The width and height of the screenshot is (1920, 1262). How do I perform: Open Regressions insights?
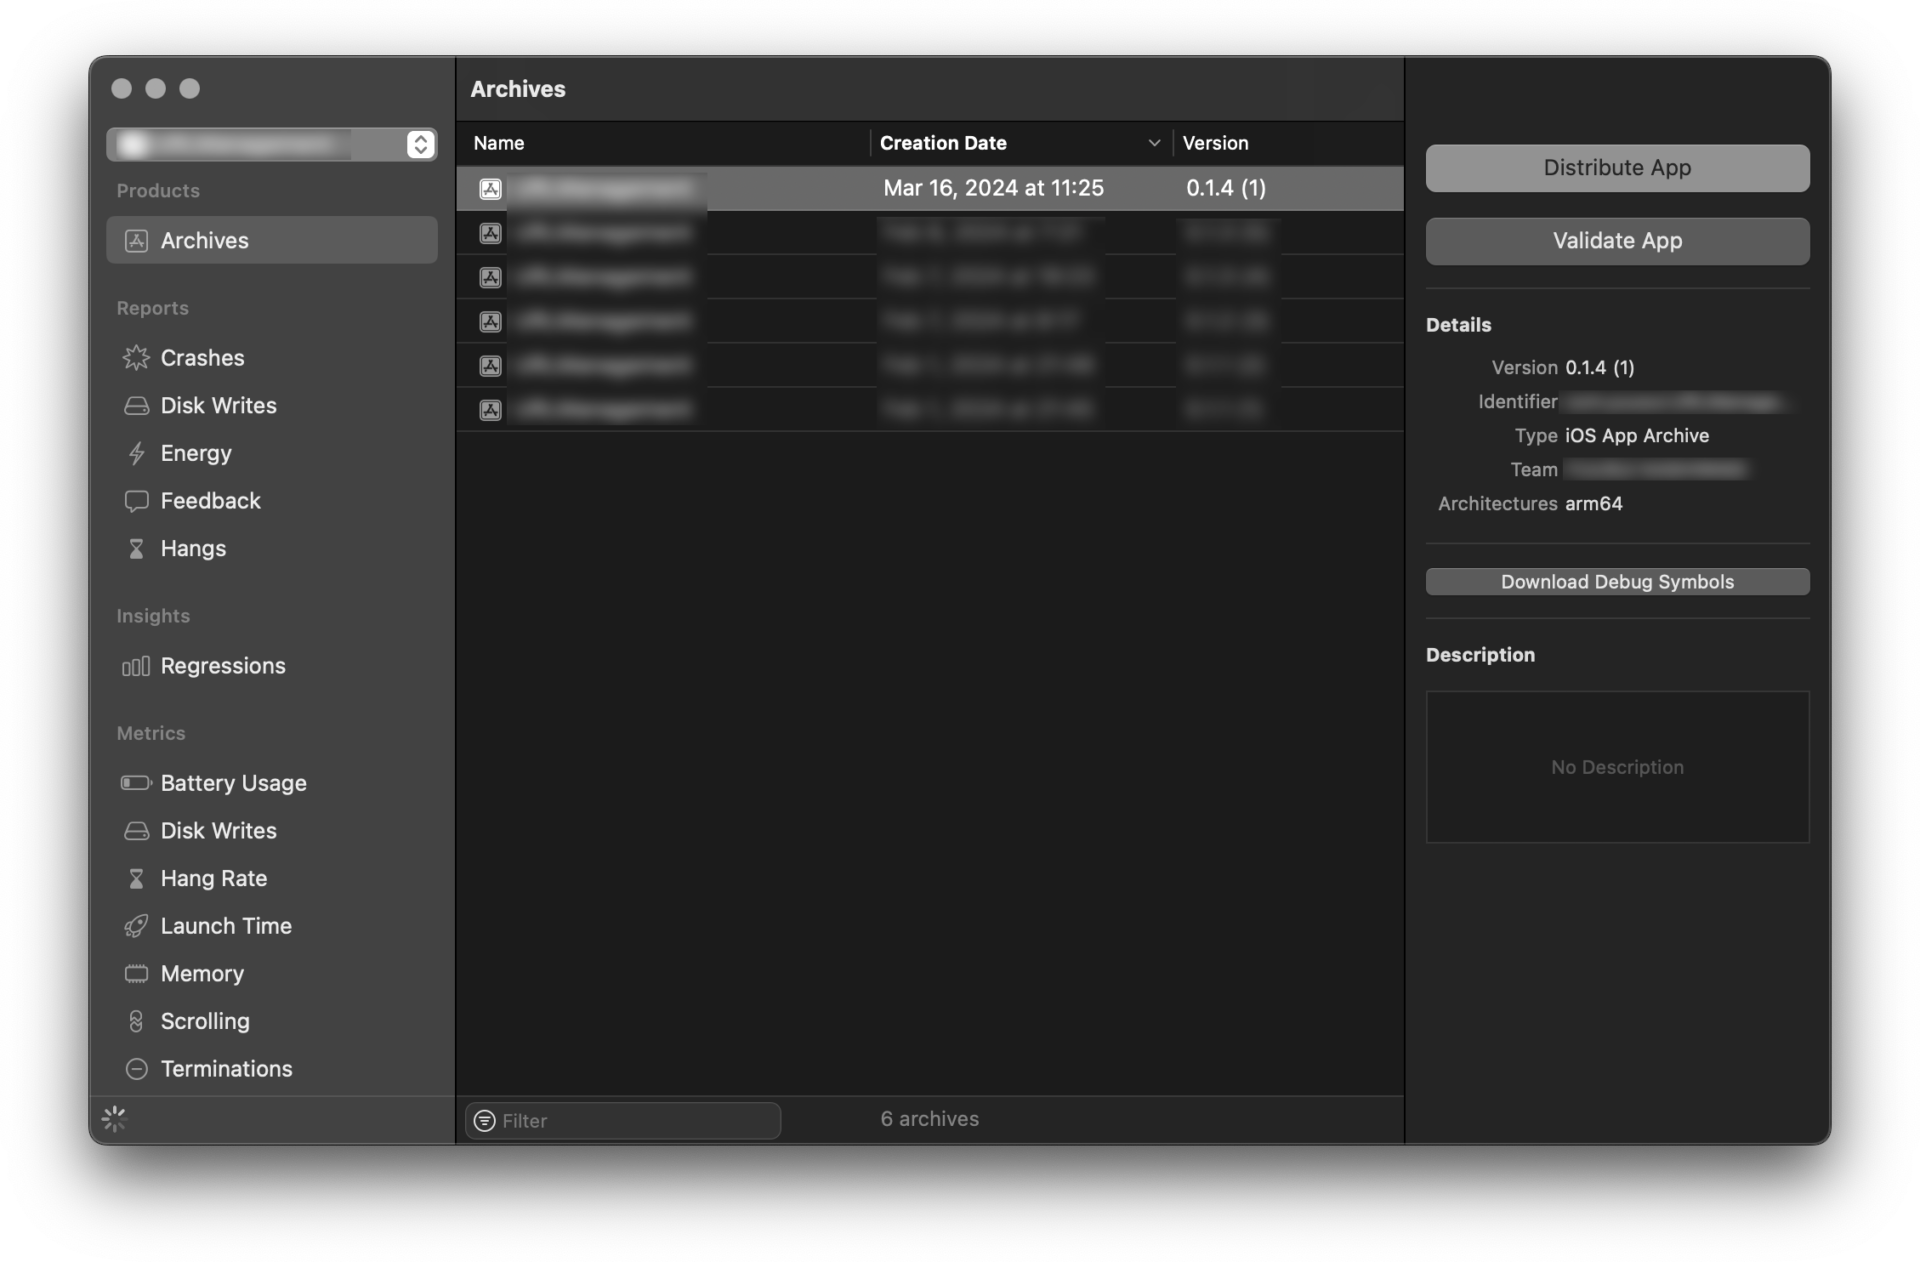click(x=272, y=666)
